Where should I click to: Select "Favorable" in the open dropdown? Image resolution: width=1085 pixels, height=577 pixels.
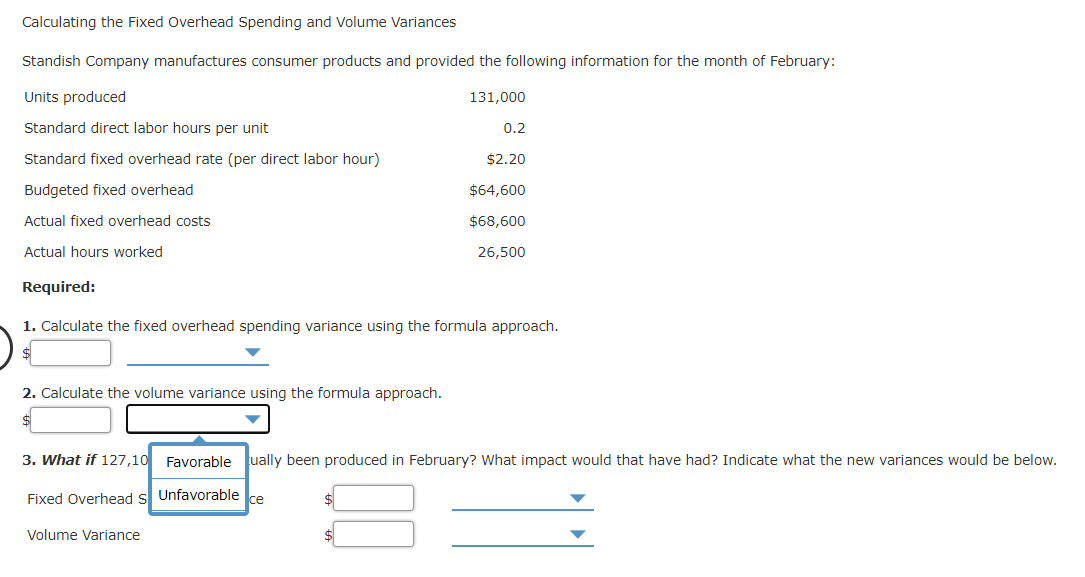click(197, 461)
